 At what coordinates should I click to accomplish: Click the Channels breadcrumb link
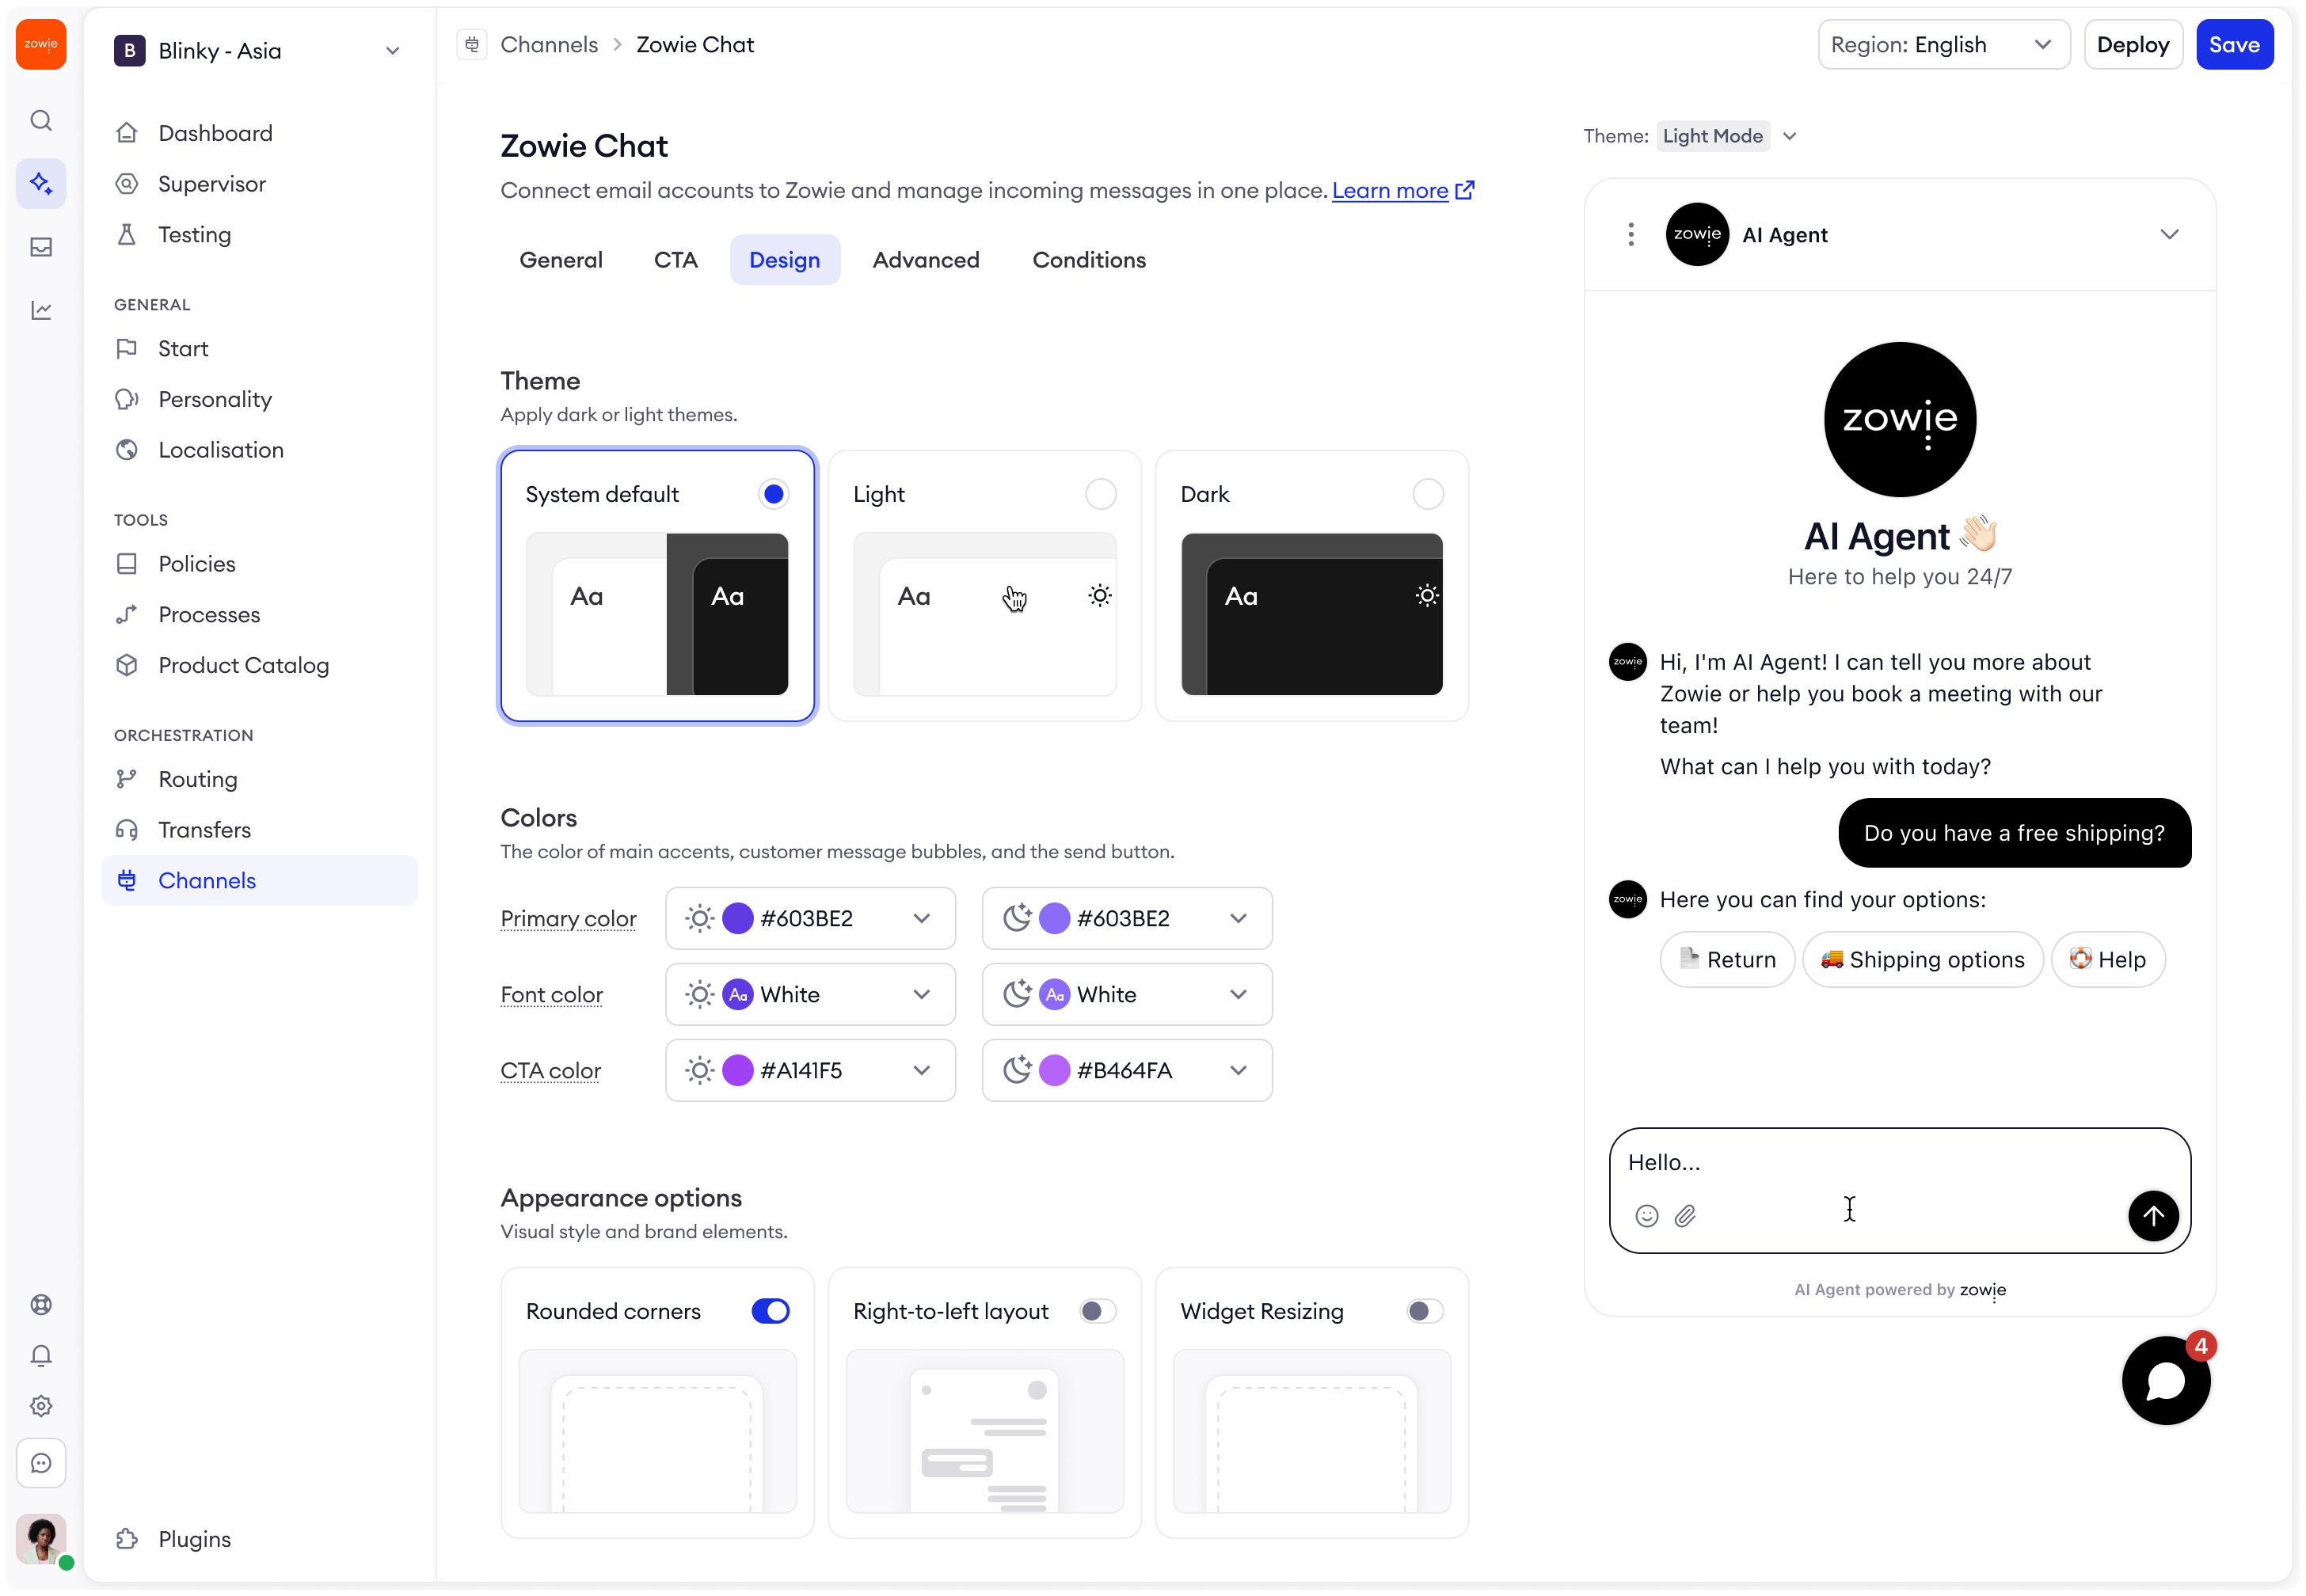[x=549, y=45]
